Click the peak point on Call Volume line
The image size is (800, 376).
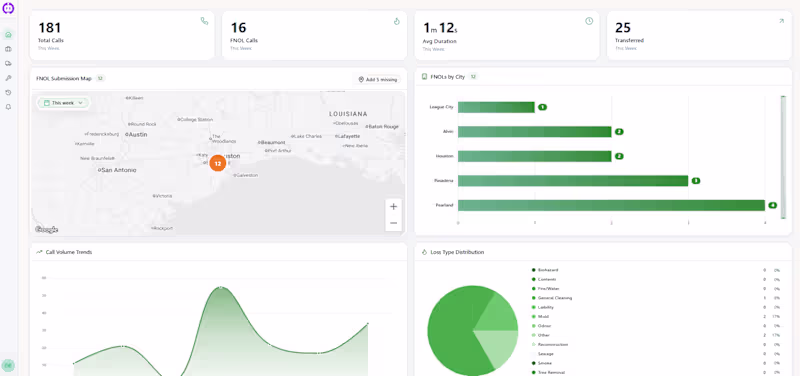point(220,287)
